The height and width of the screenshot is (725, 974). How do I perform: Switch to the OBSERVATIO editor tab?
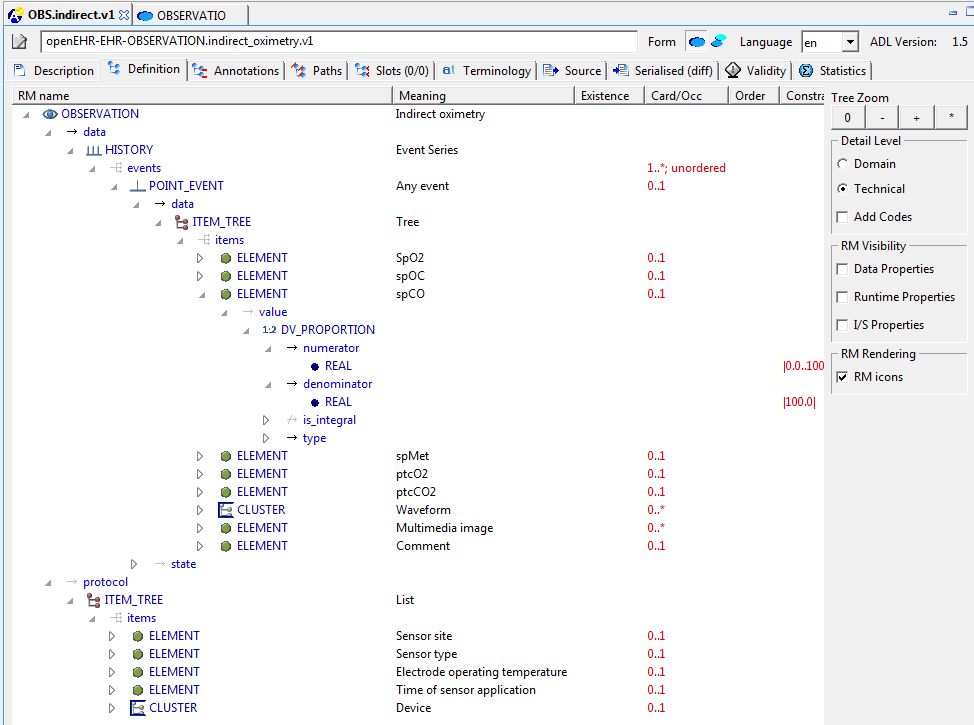coord(190,16)
